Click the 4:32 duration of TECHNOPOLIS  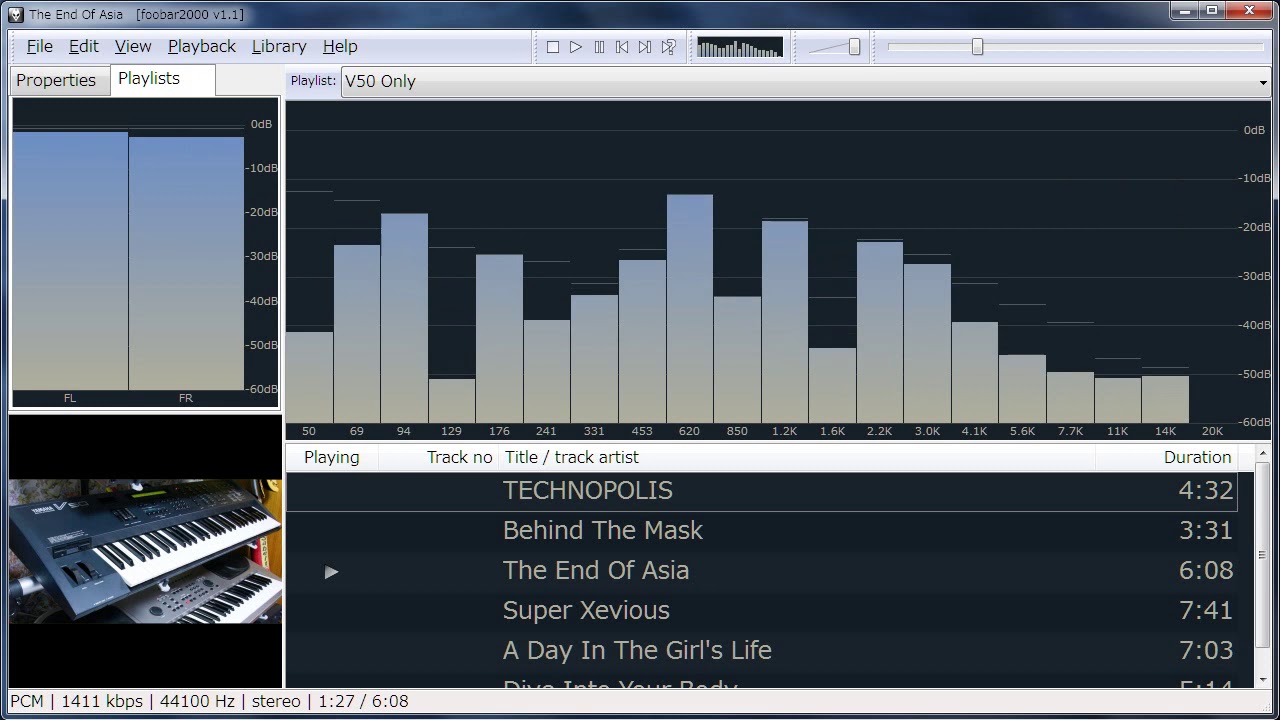1206,491
